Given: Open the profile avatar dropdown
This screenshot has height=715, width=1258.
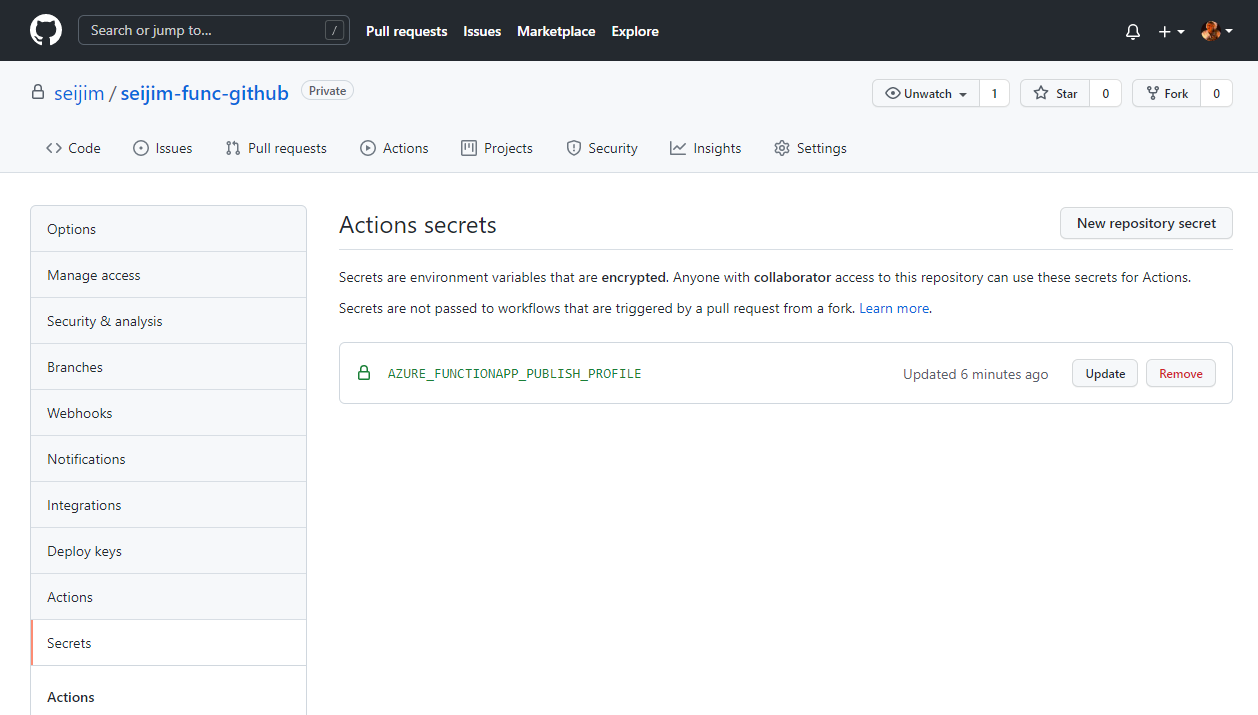Looking at the screenshot, I should pyautogui.click(x=1213, y=31).
